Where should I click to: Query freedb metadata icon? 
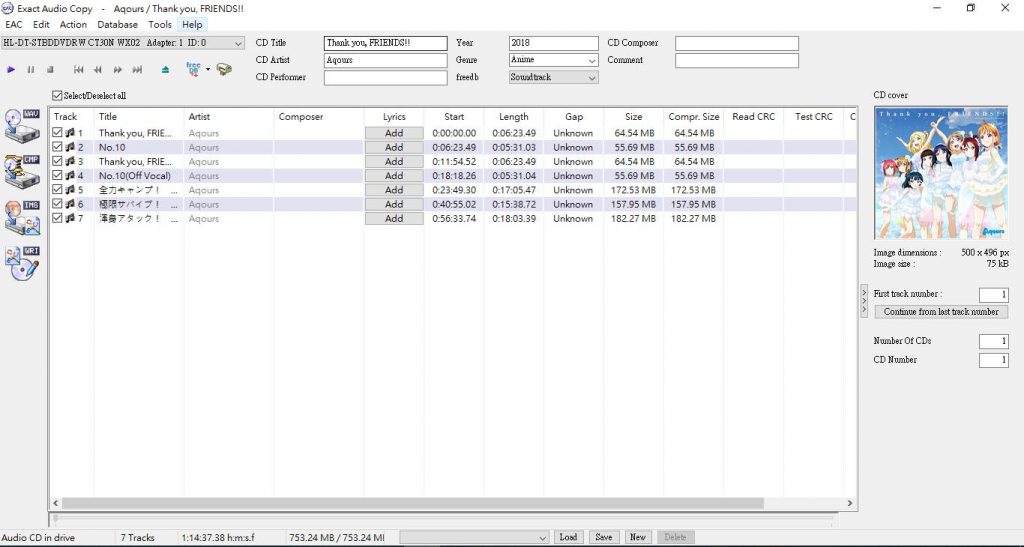pos(193,69)
